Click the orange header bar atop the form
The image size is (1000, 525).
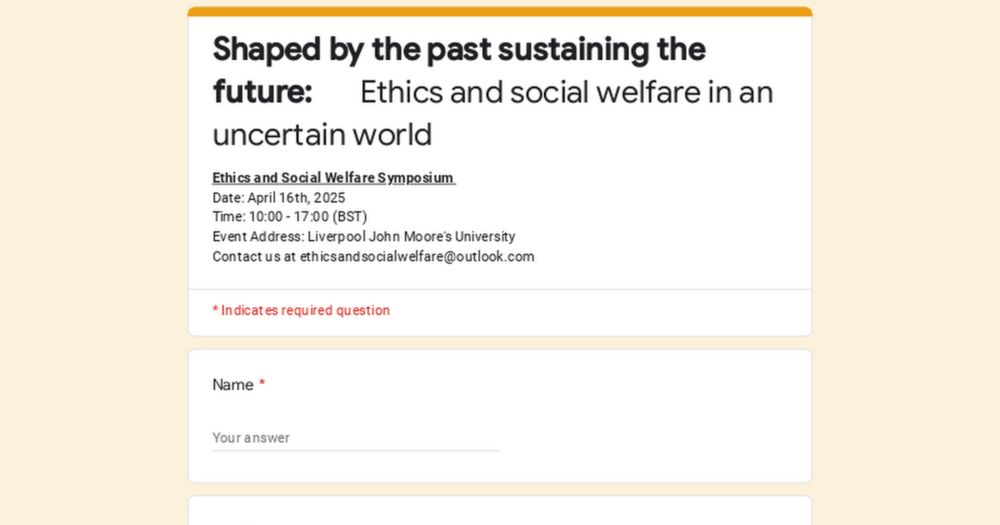500,12
